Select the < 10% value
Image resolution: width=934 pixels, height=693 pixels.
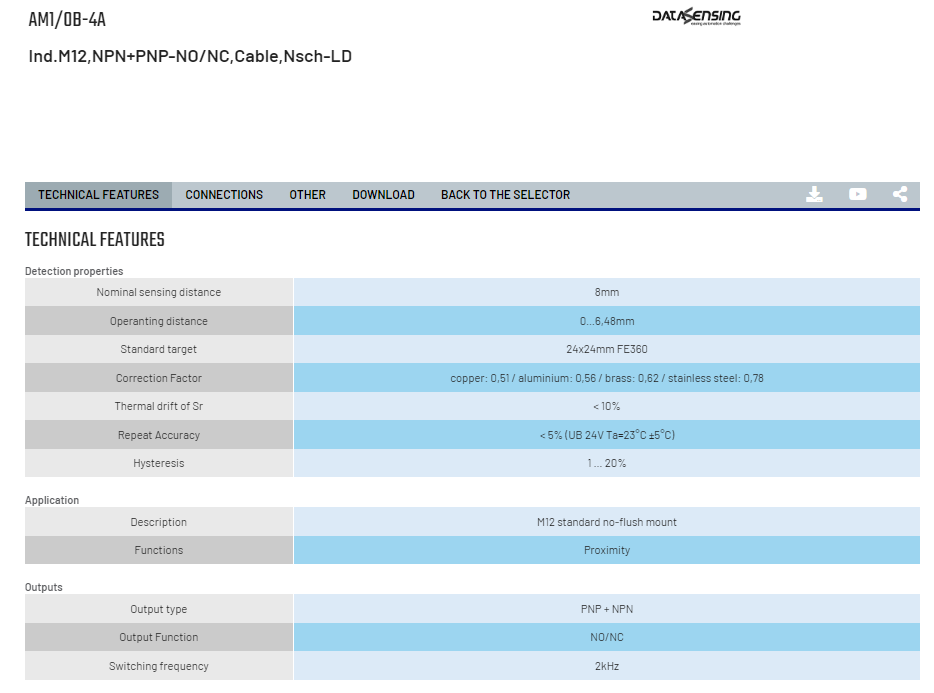(x=607, y=406)
